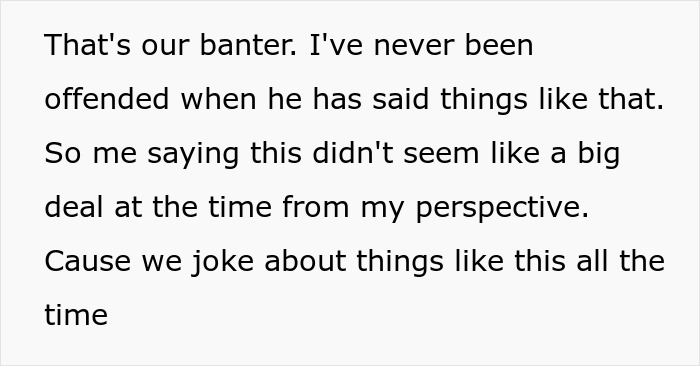Select the word "from"
700x366 pixels.
tap(316, 207)
